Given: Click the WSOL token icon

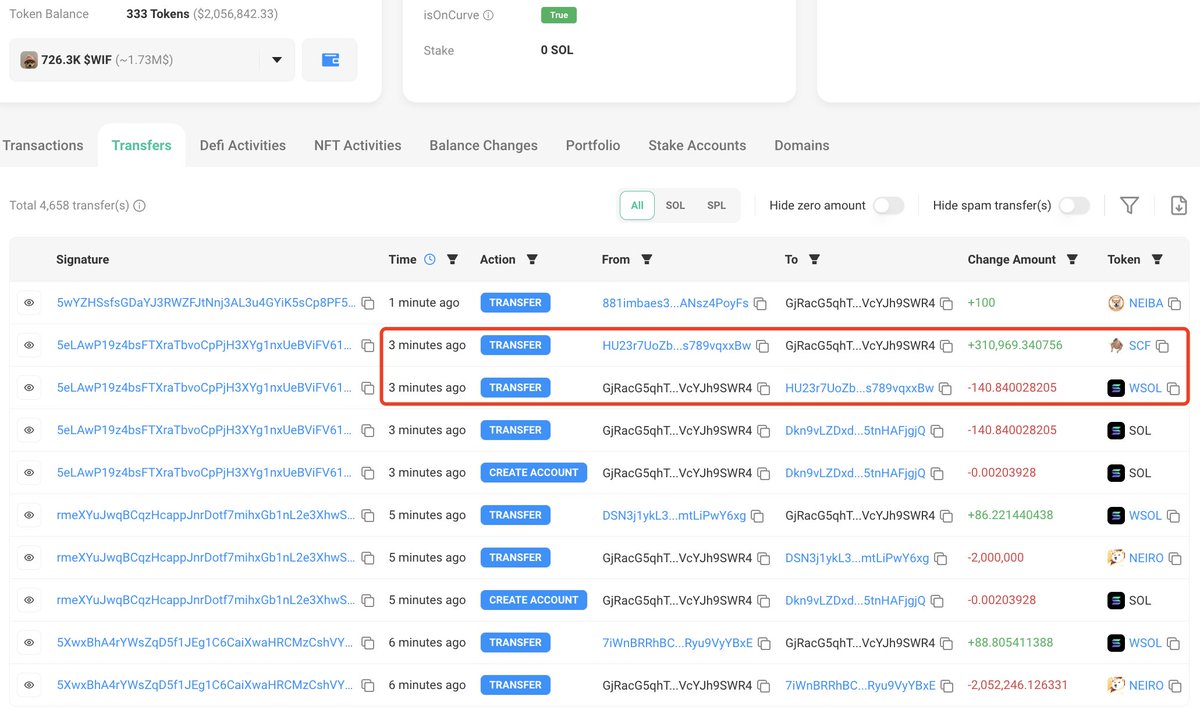Looking at the screenshot, I should point(1117,387).
